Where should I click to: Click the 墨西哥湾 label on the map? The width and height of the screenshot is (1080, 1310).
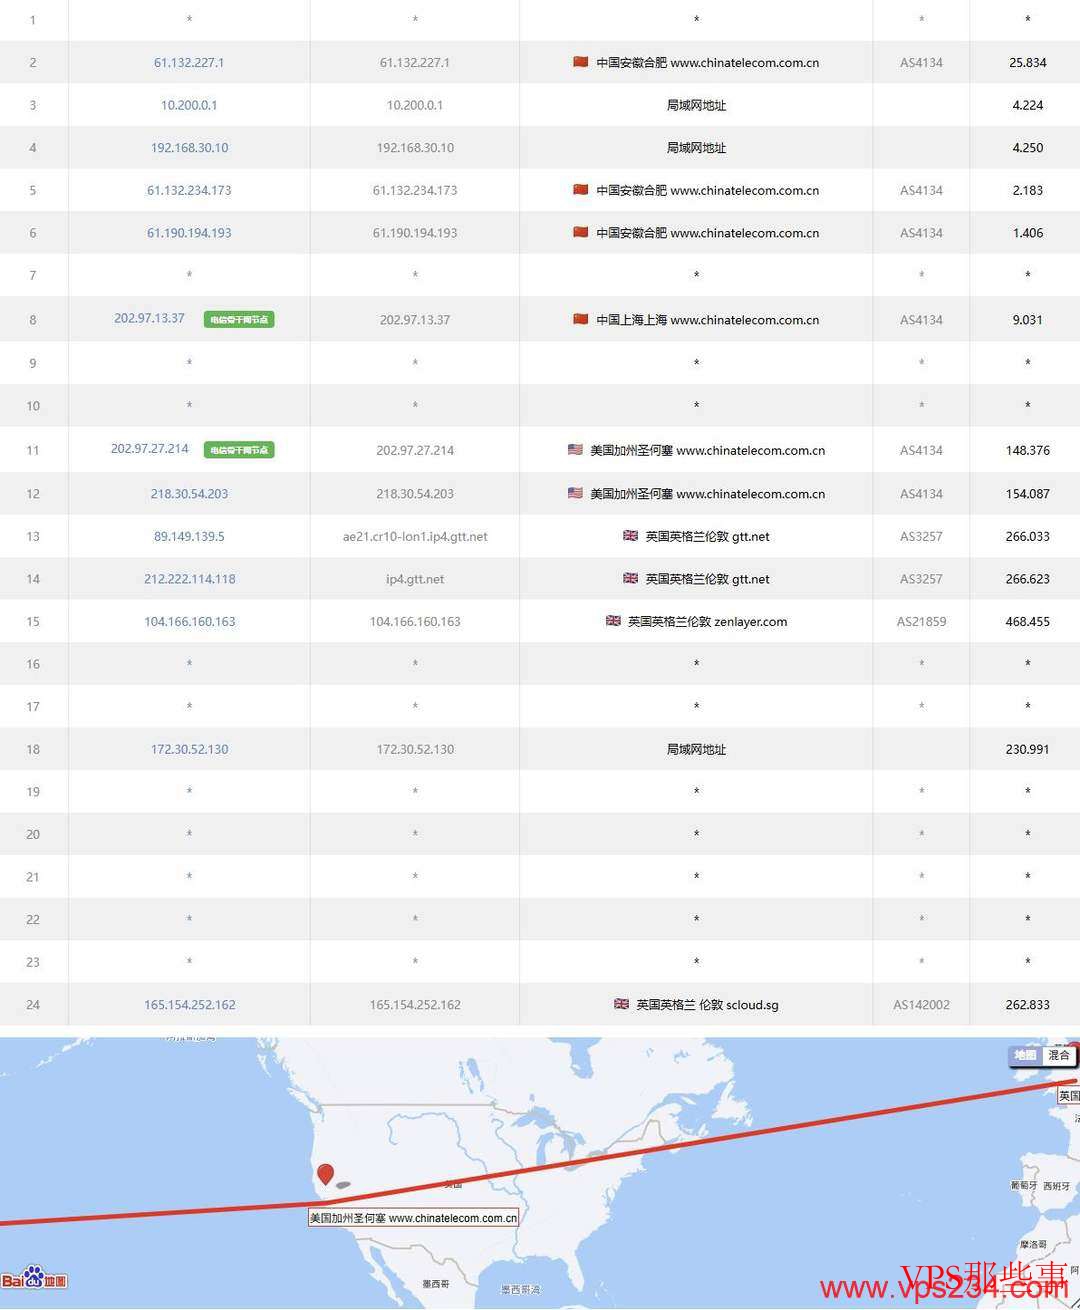tap(520, 1290)
